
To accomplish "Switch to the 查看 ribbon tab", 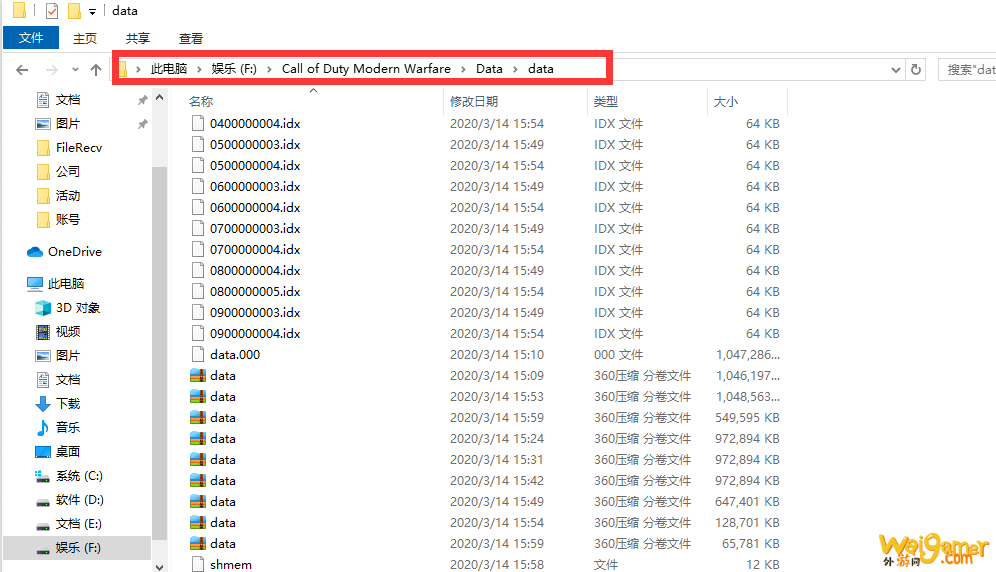I will 191,38.
